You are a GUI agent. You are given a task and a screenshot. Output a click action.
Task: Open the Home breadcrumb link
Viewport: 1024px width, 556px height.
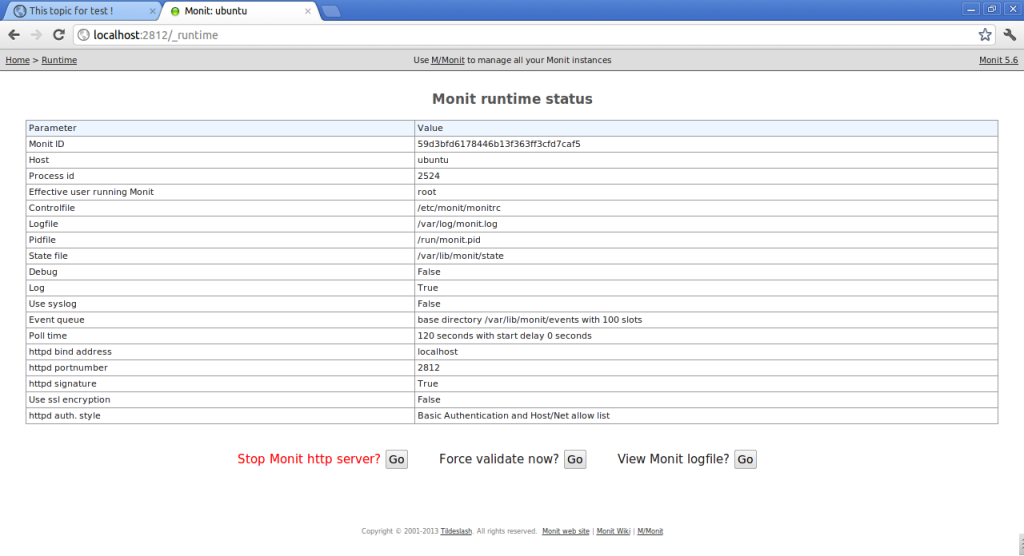(18, 60)
